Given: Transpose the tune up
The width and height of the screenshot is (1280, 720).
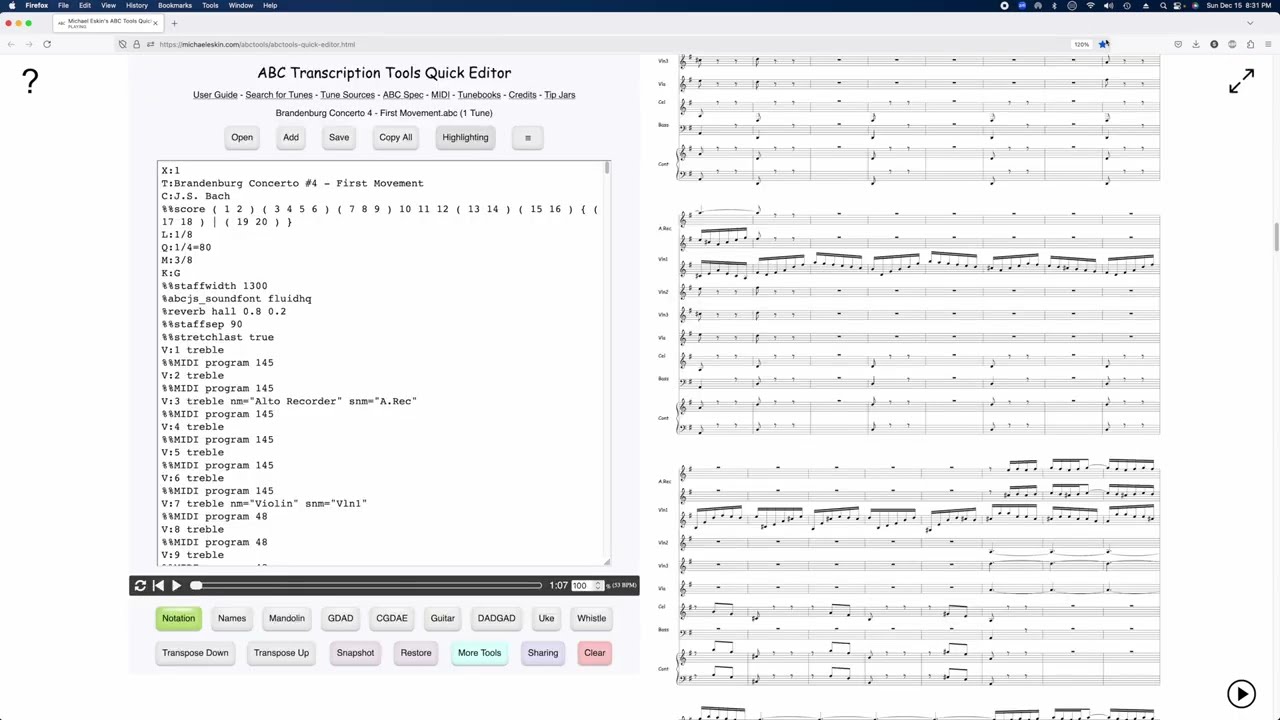Looking at the screenshot, I should [x=281, y=653].
